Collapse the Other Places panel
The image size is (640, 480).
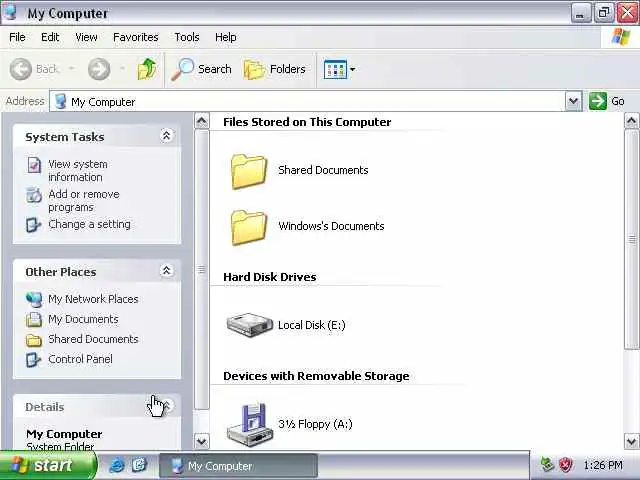coord(166,271)
